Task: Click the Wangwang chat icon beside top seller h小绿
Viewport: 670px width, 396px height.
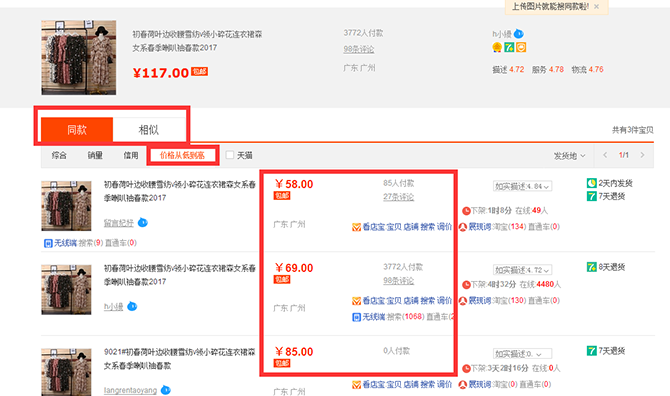Action: point(519,34)
